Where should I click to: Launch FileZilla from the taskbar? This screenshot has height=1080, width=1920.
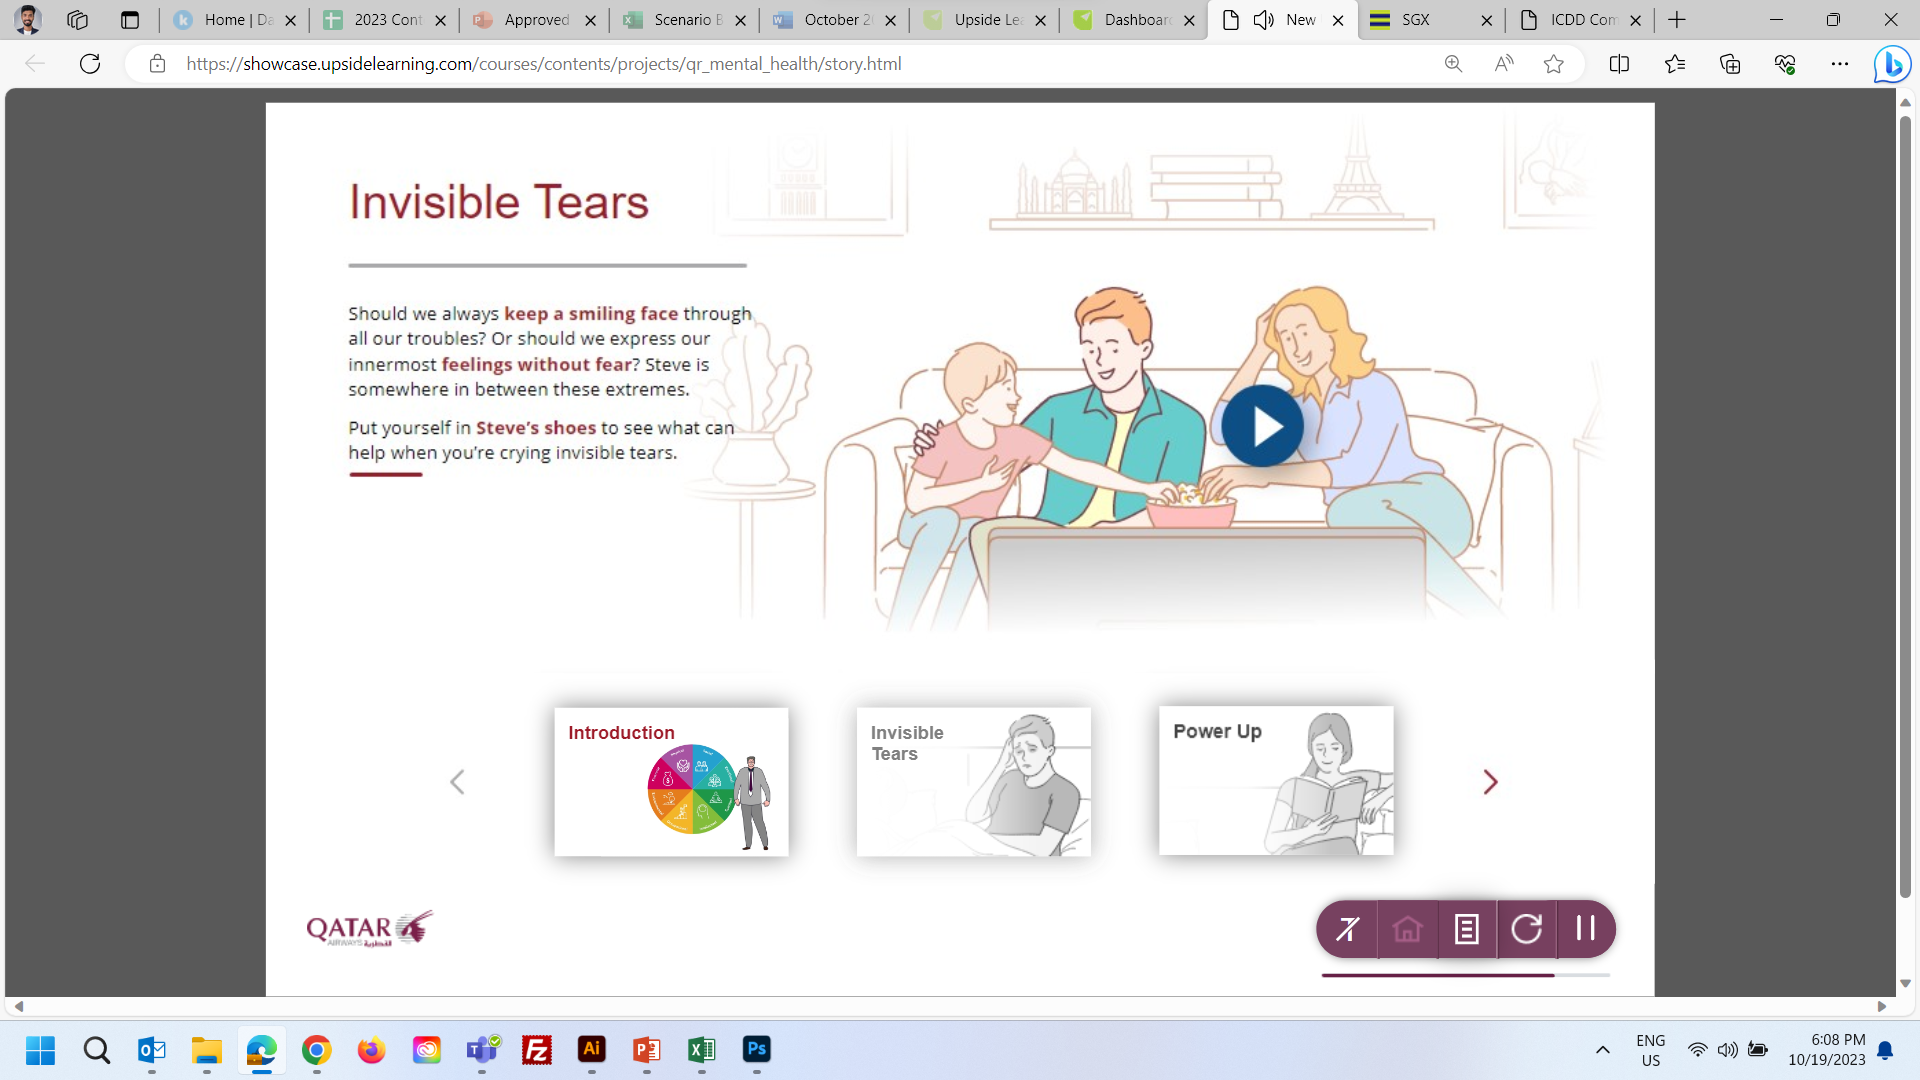click(537, 1051)
